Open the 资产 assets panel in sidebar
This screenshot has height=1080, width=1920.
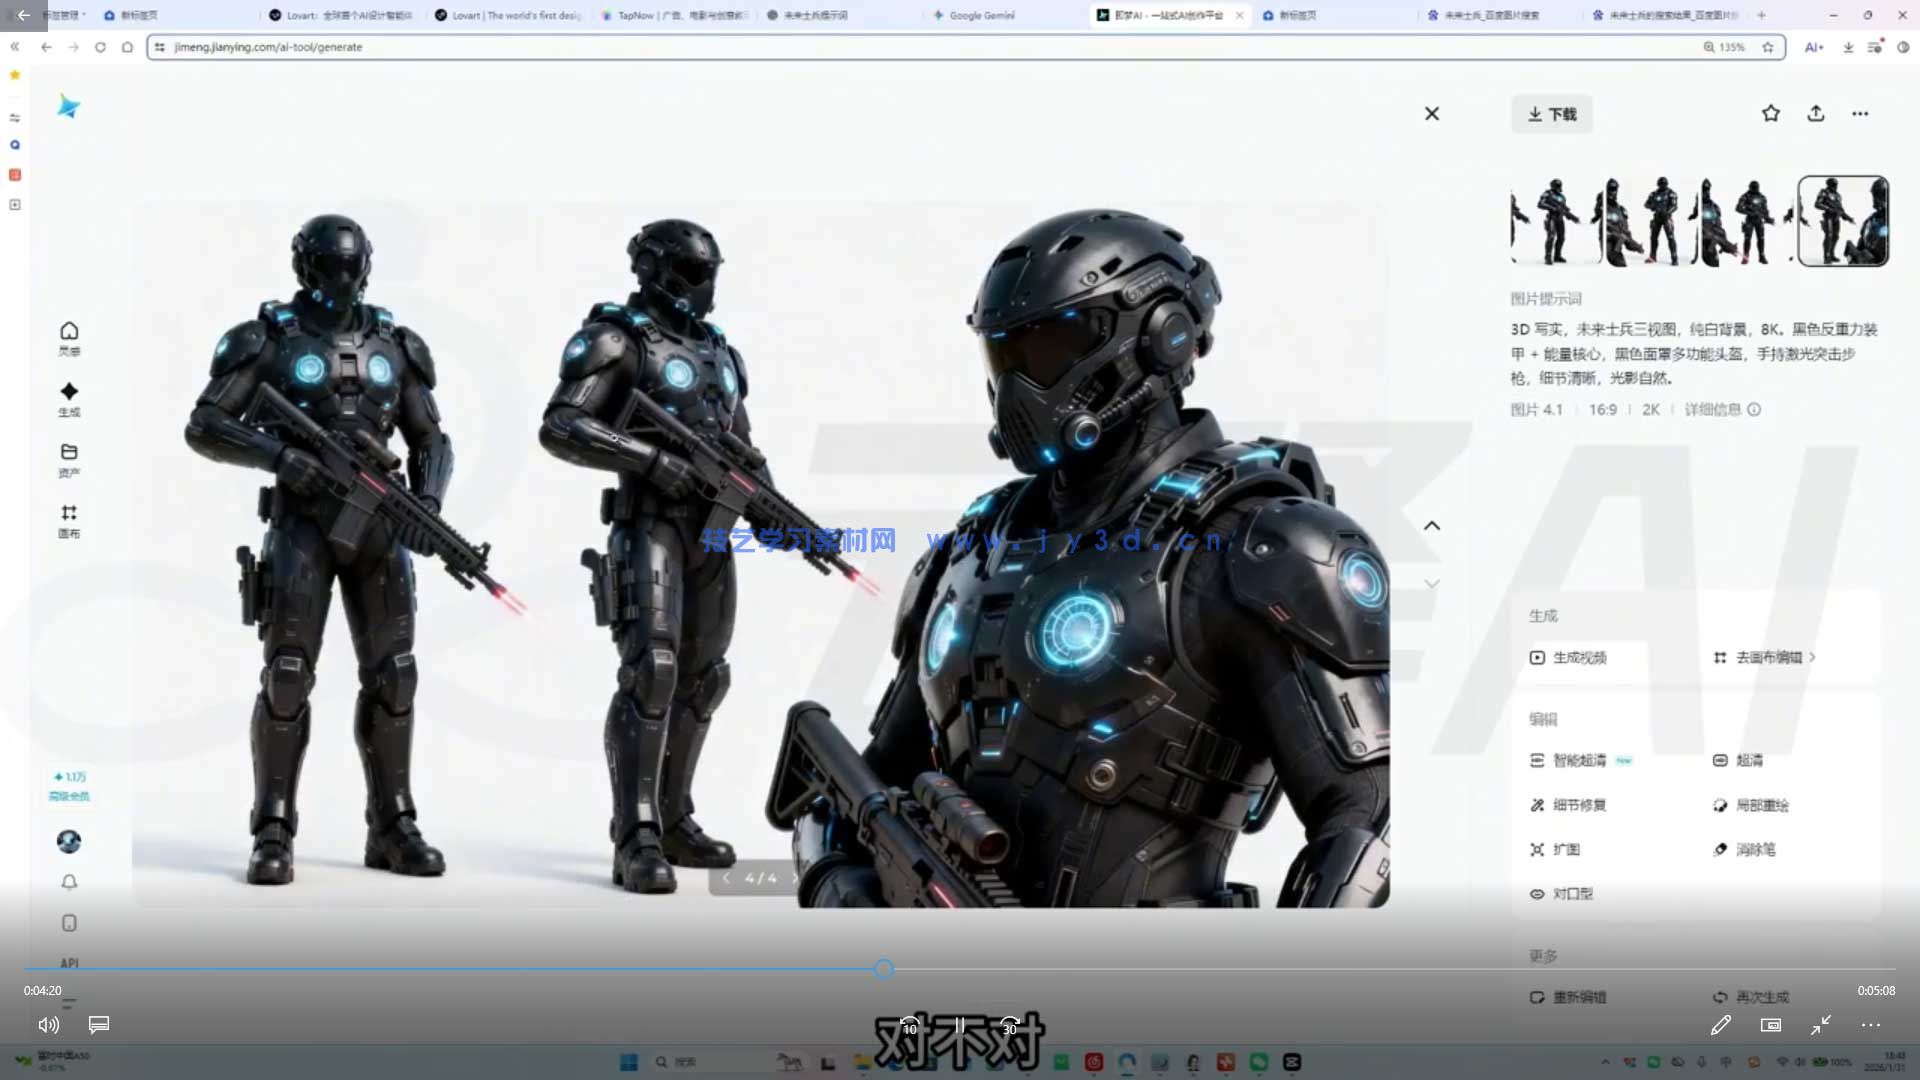tap(69, 460)
